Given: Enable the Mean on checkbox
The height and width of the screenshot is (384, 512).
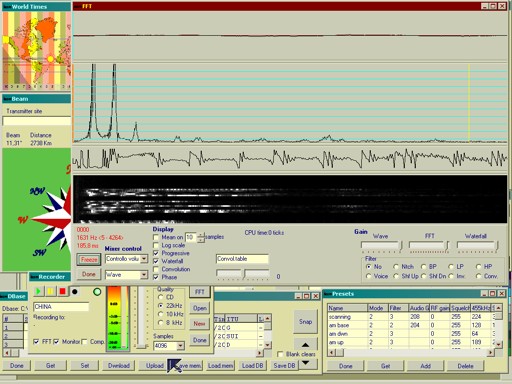Looking at the screenshot, I should coord(156,237).
